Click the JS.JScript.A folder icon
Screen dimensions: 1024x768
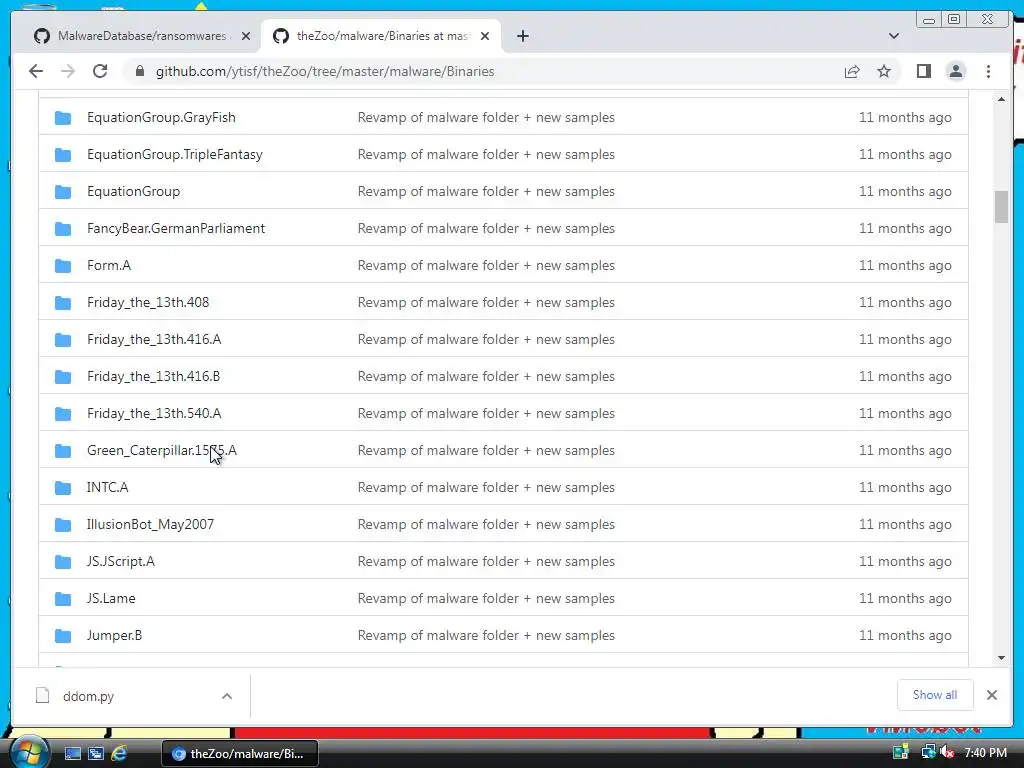pyautogui.click(x=63, y=562)
